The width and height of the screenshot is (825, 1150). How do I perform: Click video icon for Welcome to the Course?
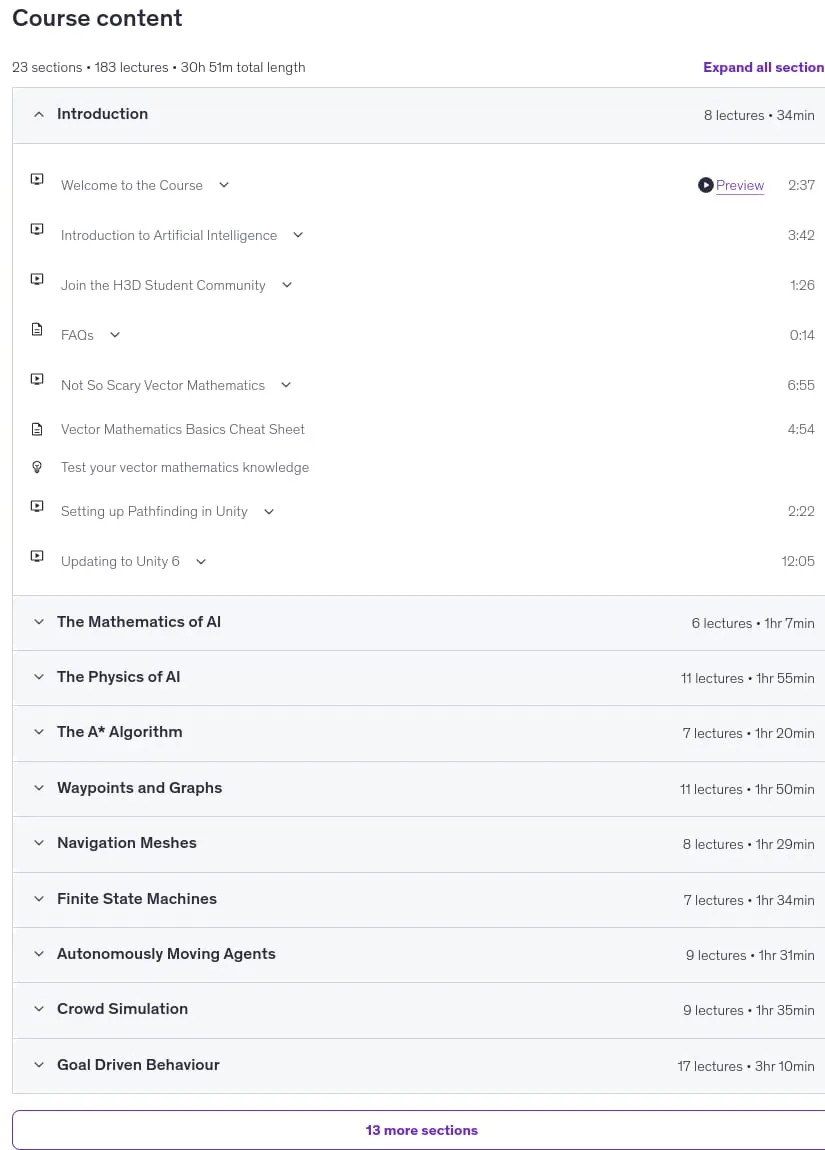pyautogui.click(x=37, y=179)
